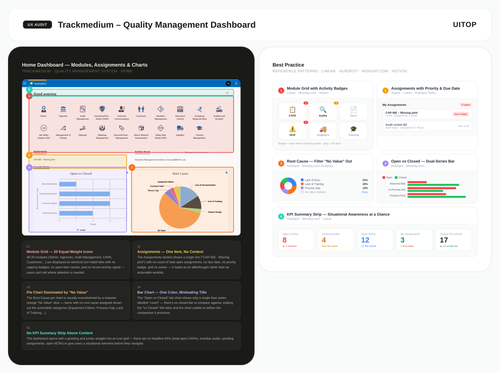Open the Customer Communication module icon
Image resolution: width=500 pixels, height=373 pixels.
coord(122,109)
